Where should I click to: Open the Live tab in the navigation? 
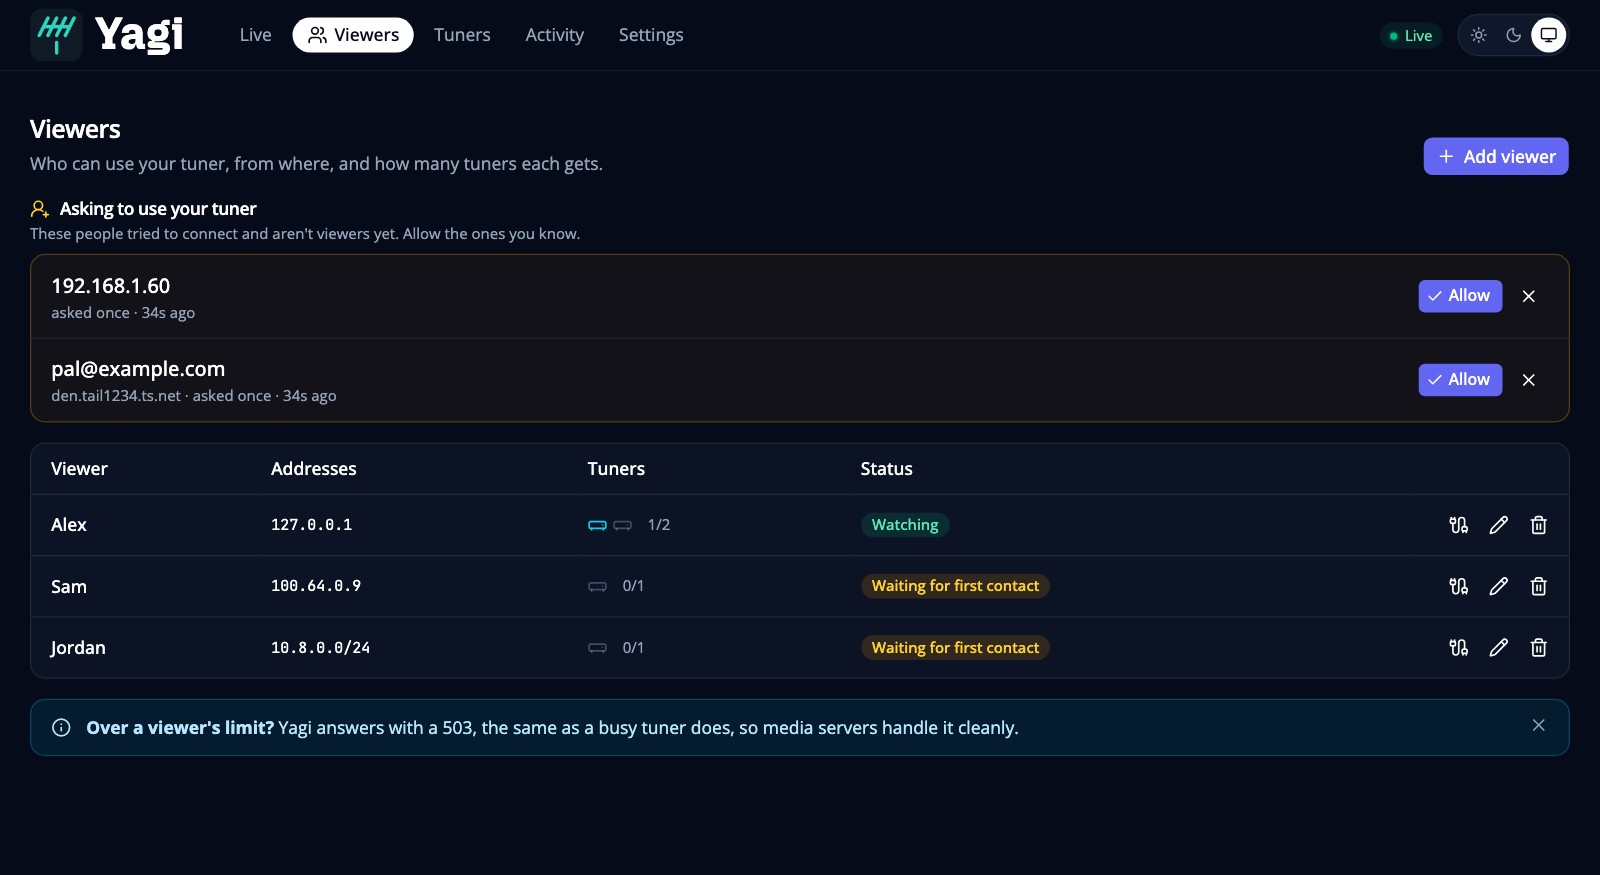point(256,35)
